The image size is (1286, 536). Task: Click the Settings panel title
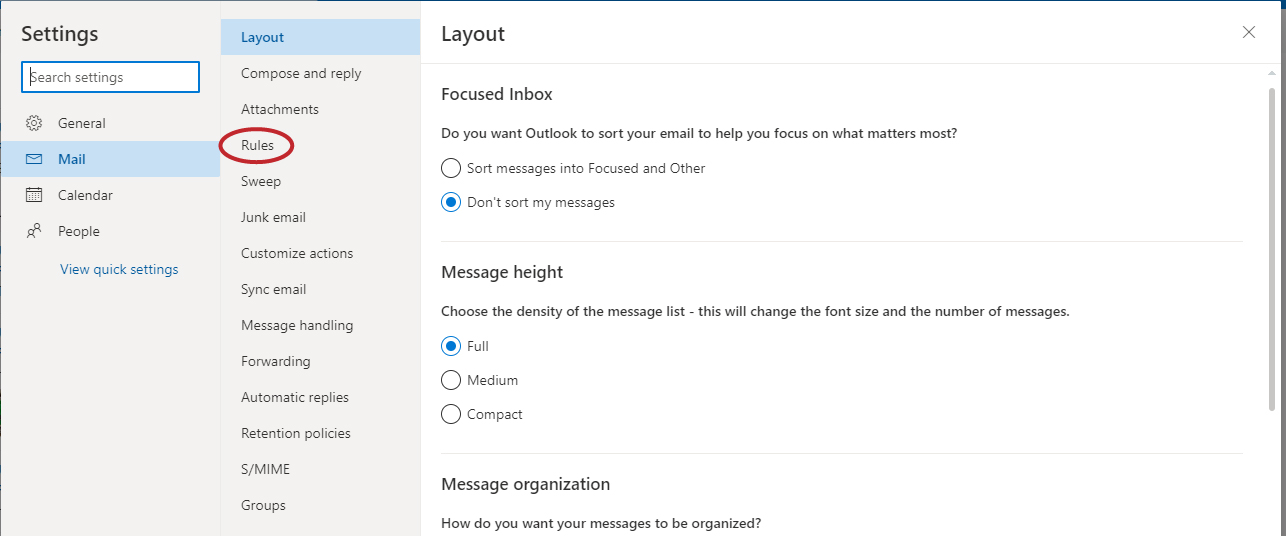point(60,34)
